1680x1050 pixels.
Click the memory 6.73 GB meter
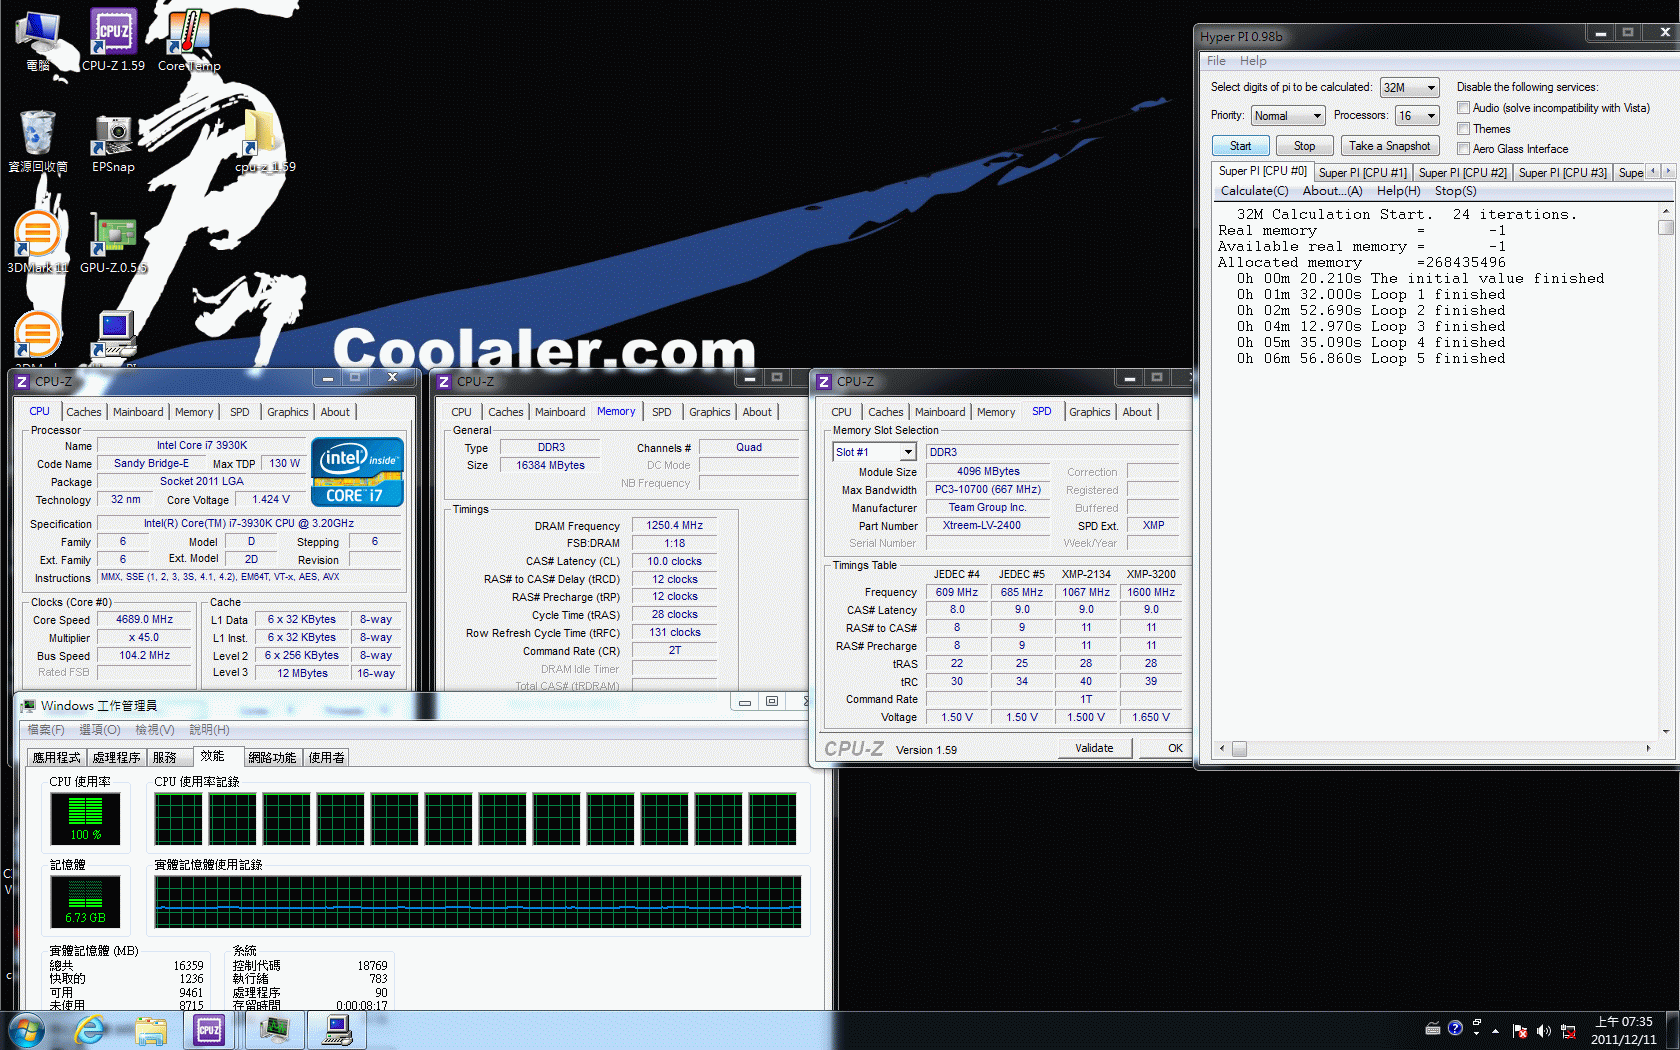(x=85, y=901)
